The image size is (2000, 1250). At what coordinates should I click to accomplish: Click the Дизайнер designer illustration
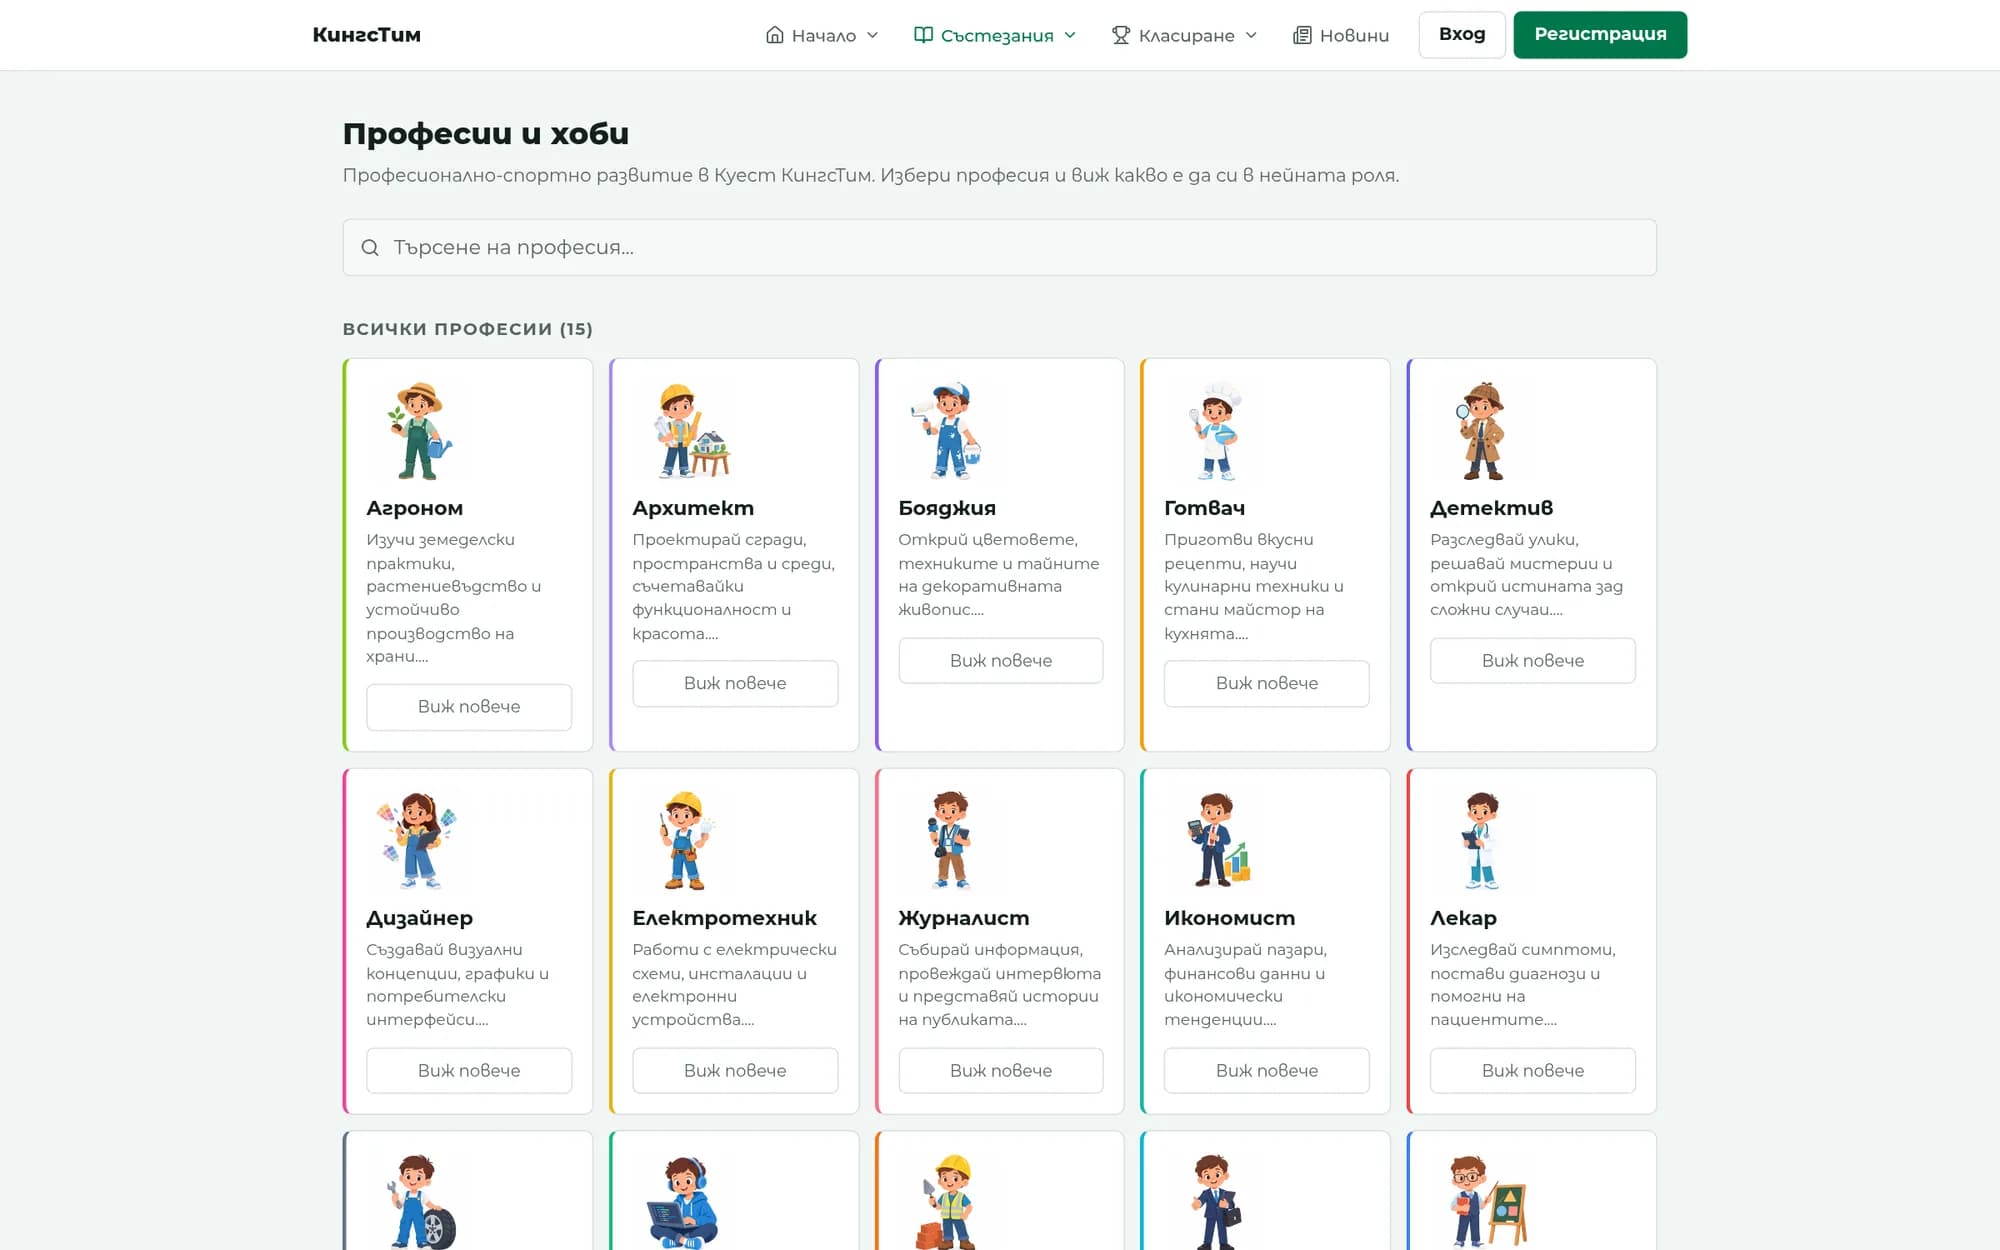[417, 841]
